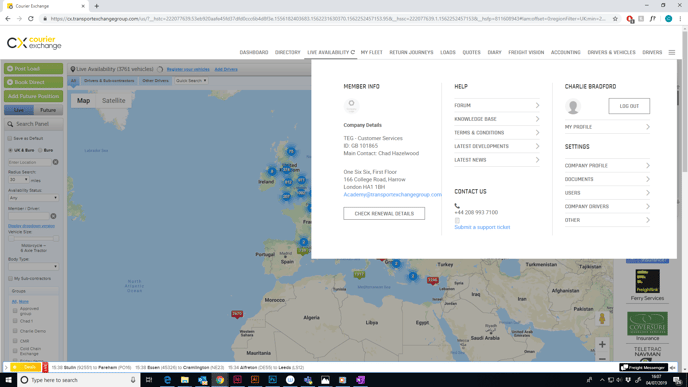Click the Freightlink Ferry Services thumbnail
688x387 pixels.
647,282
